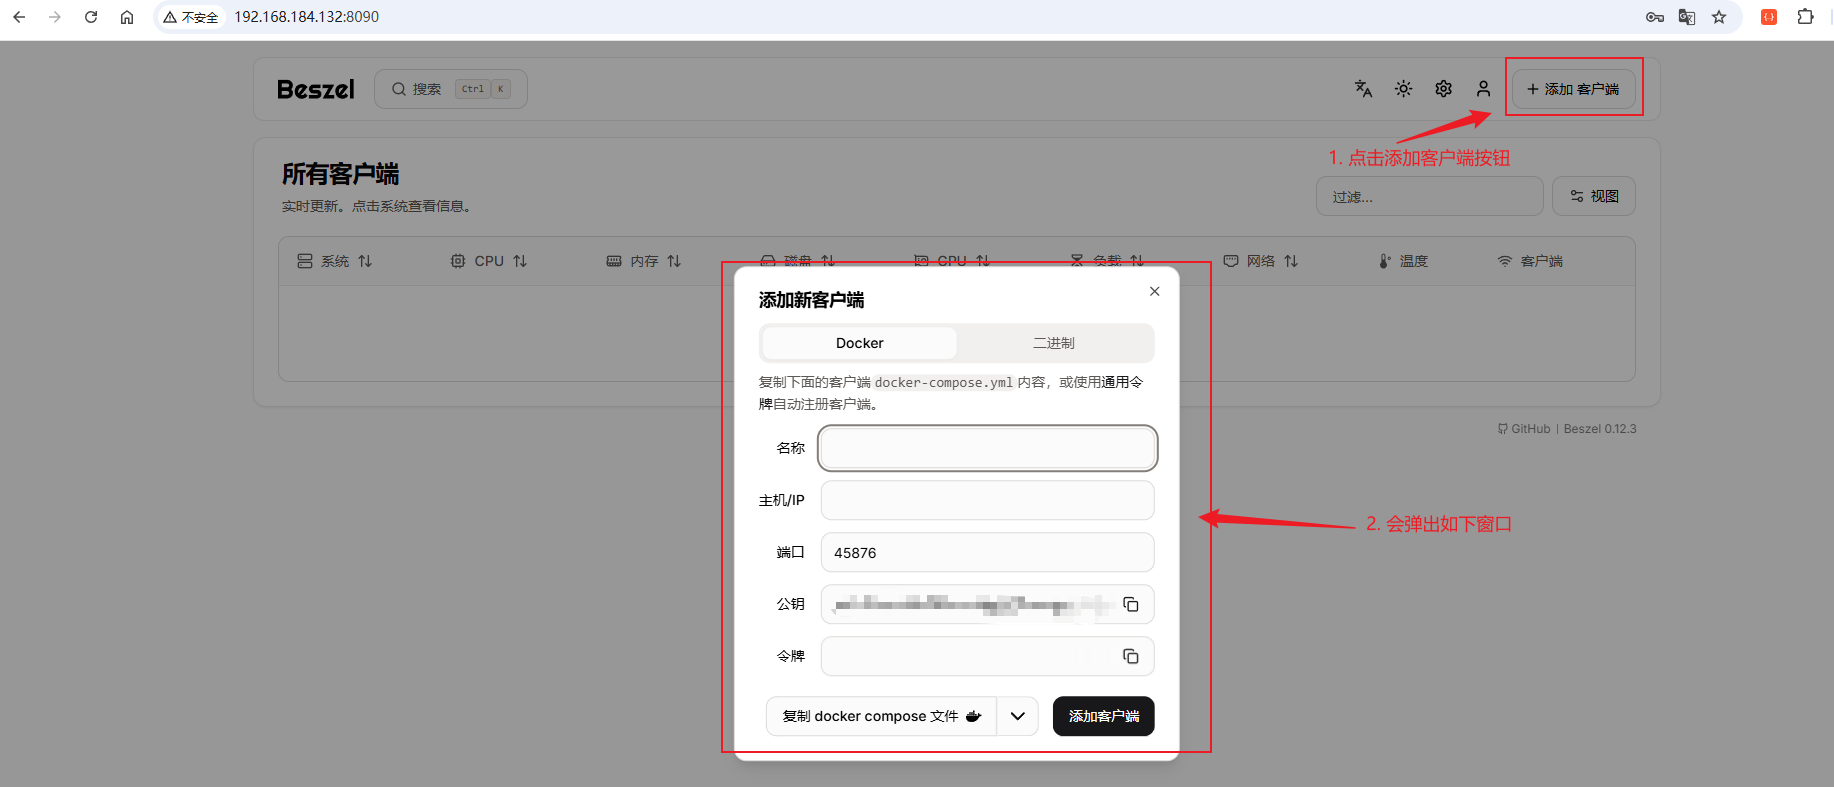Select the Docker tab
The image size is (1834, 787).
click(860, 343)
